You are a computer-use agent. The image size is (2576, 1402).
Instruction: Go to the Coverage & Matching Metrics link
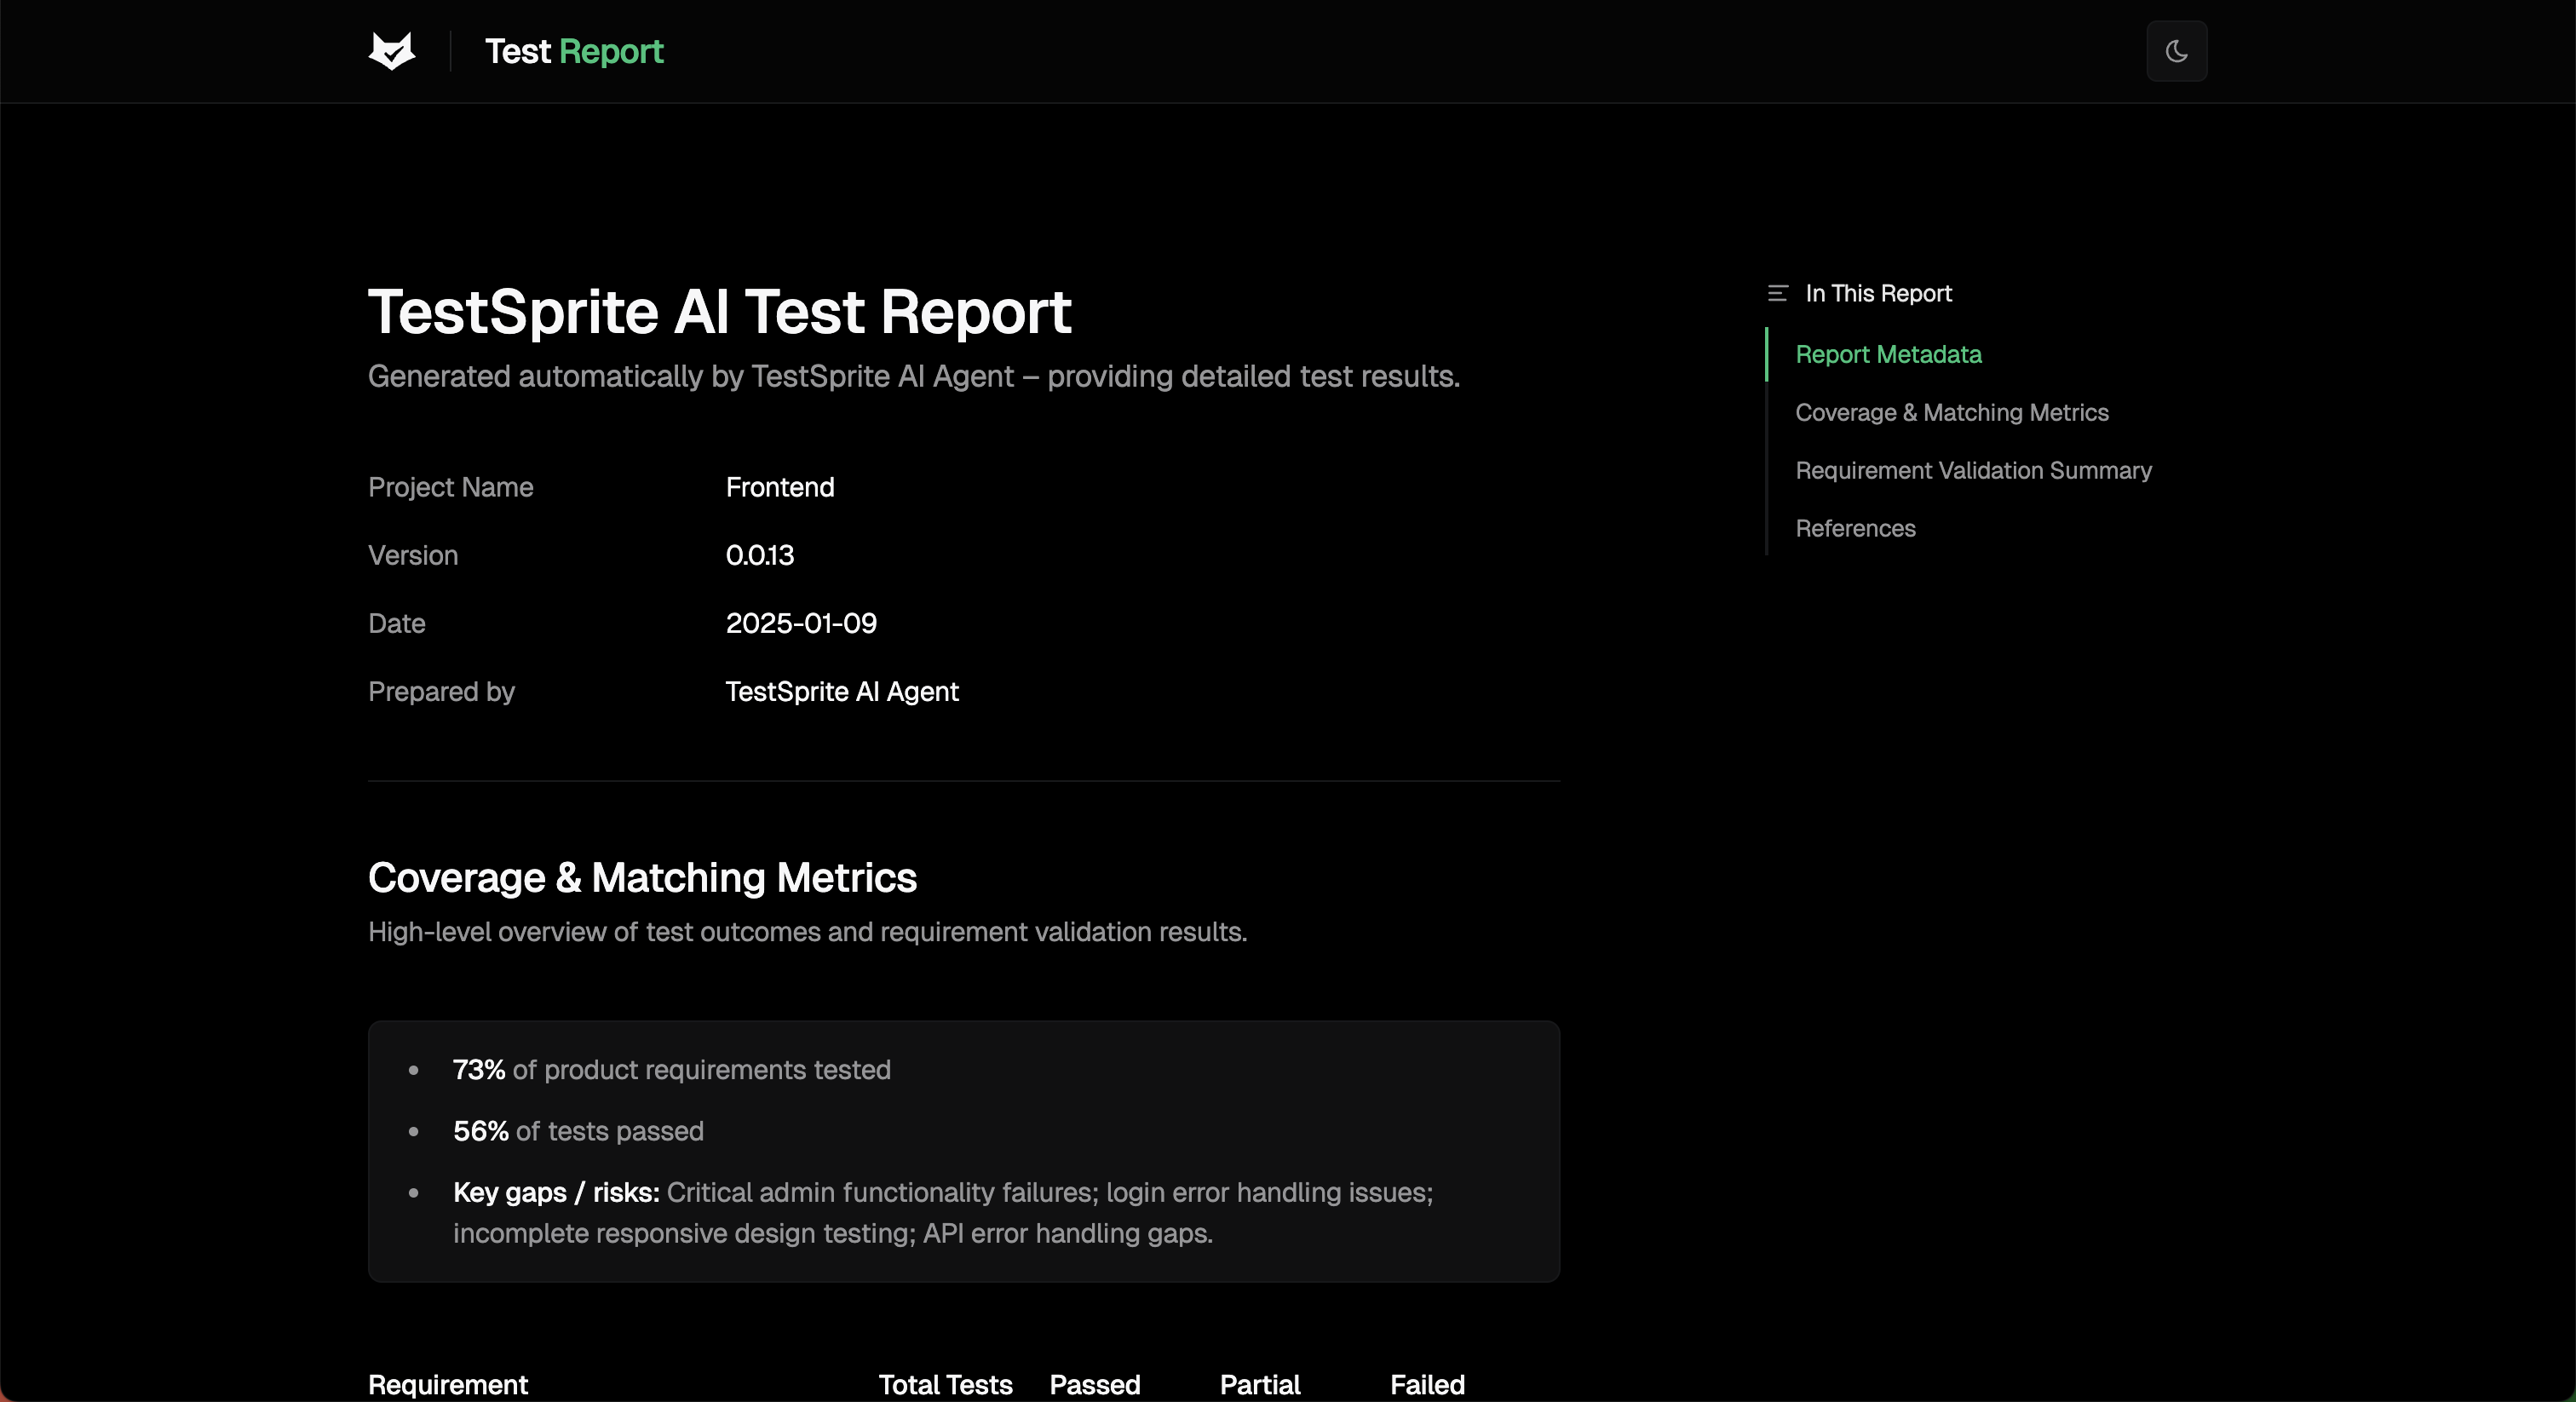click(x=1951, y=412)
